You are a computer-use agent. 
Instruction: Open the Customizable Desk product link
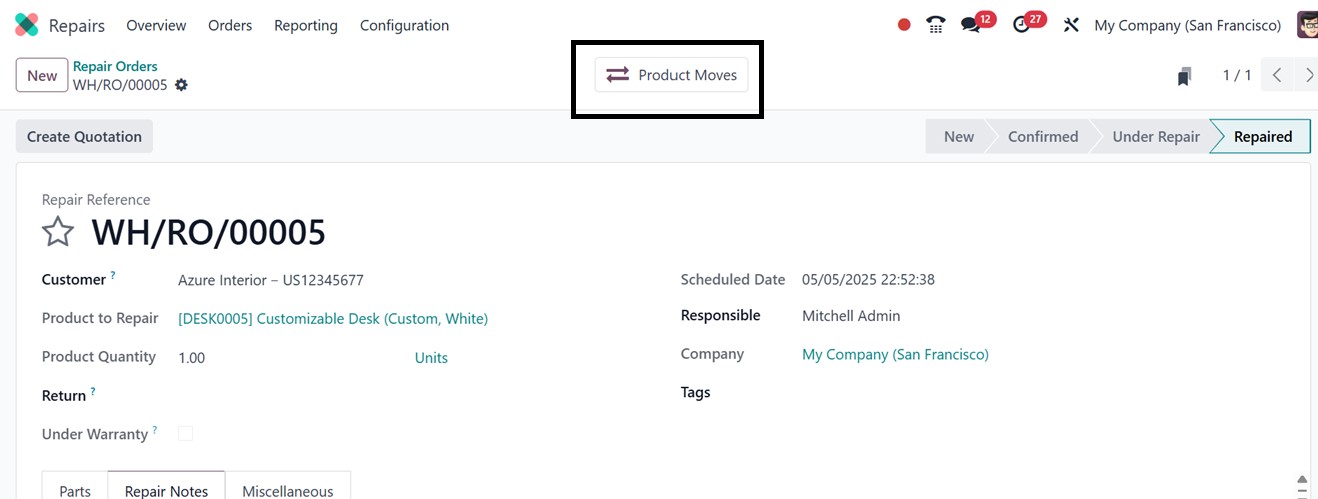pyautogui.click(x=333, y=319)
